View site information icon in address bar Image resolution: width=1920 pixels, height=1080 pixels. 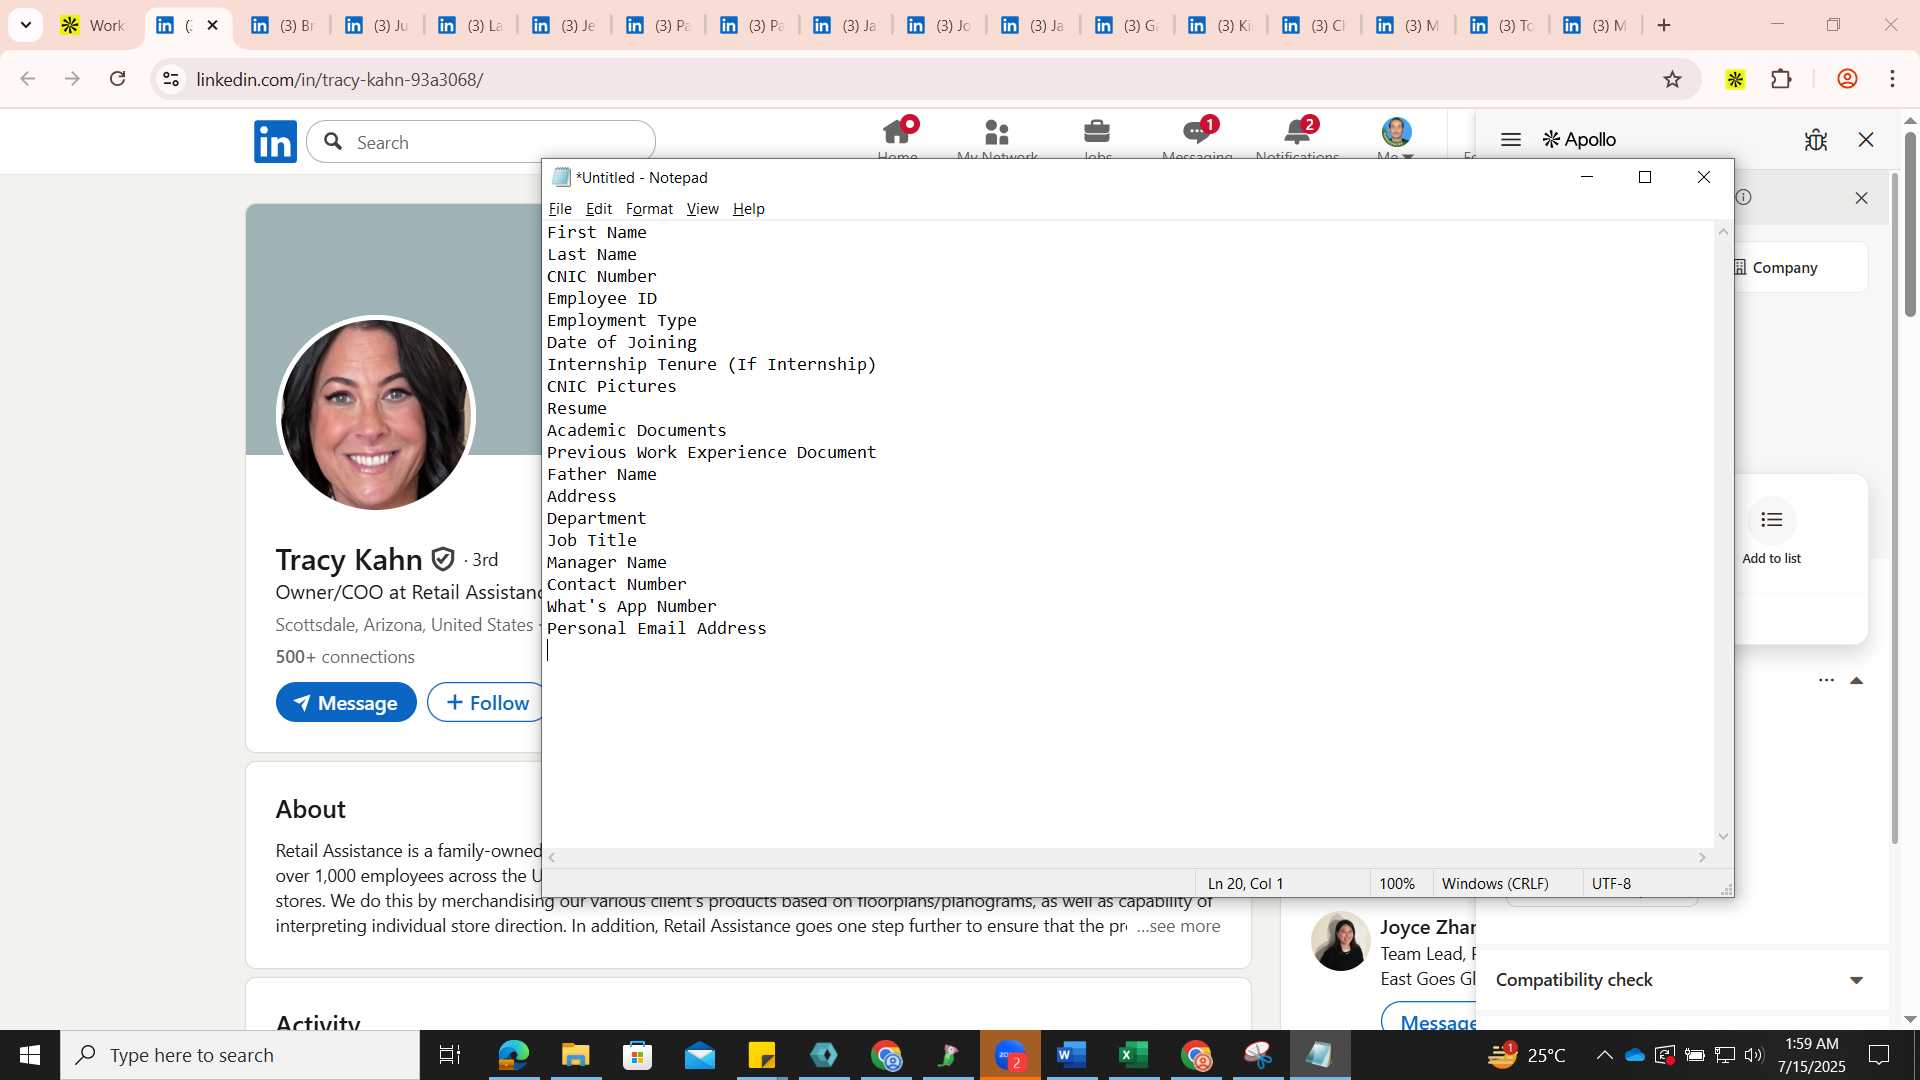click(x=171, y=79)
